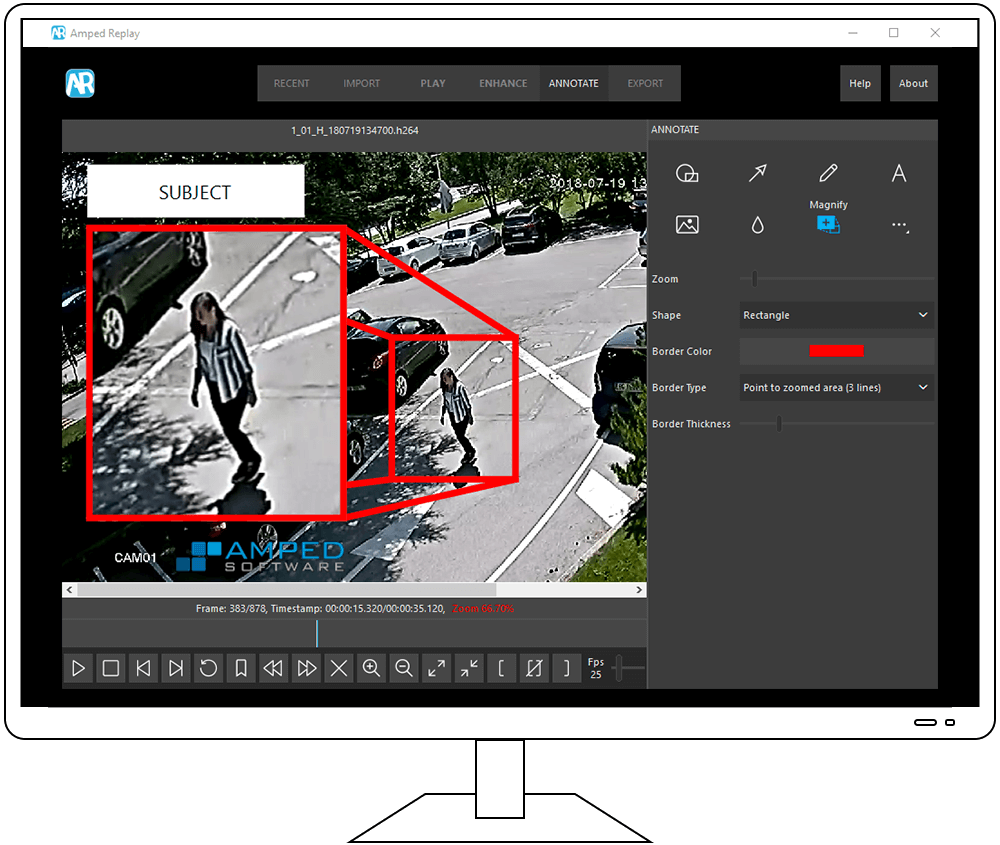Image resolution: width=1000 pixels, height=845 pixels.
Task: Choose the freehand Pencil tool
Action: (x=828, y=174)
